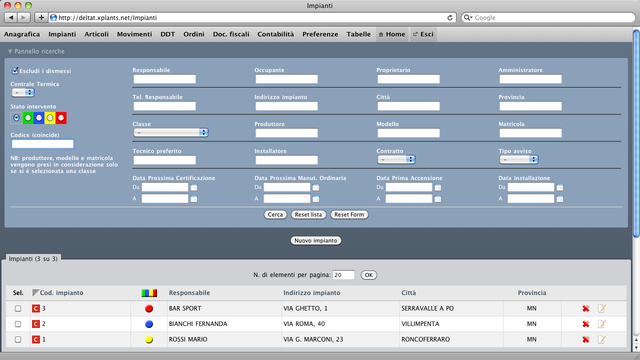
Task: Click the sort flag icon beside Cod. impianto
Action: (x=36, y=293)
